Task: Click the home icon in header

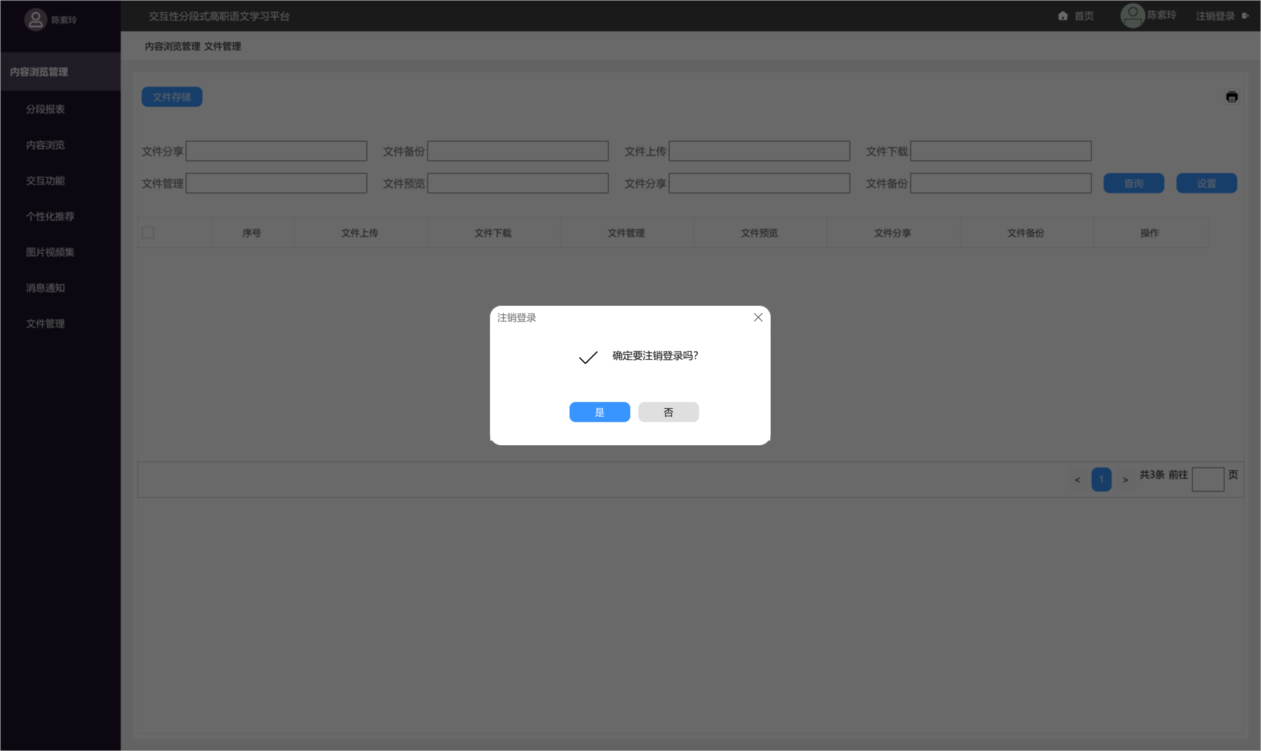Action: click(1063, 16)
